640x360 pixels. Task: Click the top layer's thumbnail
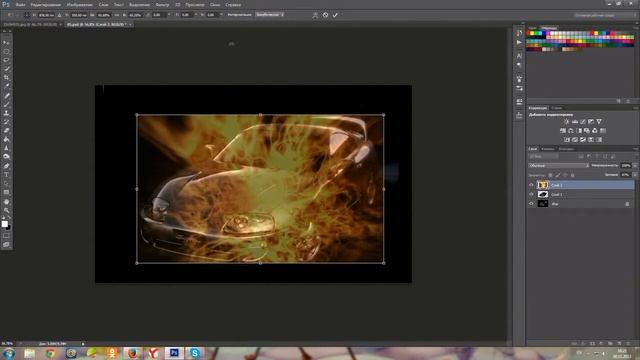(x=542, y=185)
